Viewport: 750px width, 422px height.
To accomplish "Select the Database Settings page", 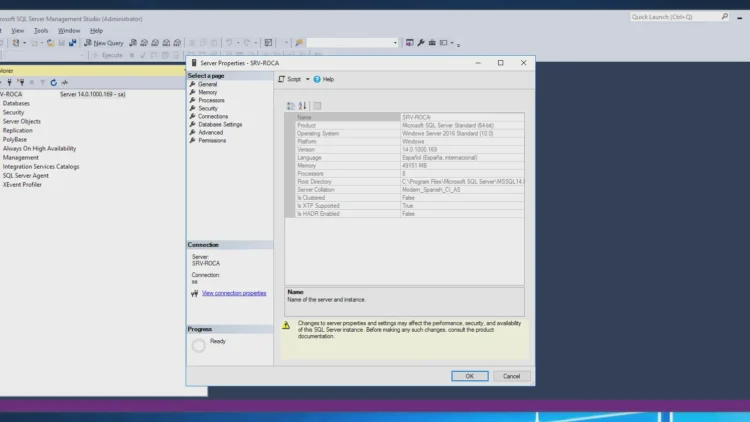I will (x=220, y=125).
